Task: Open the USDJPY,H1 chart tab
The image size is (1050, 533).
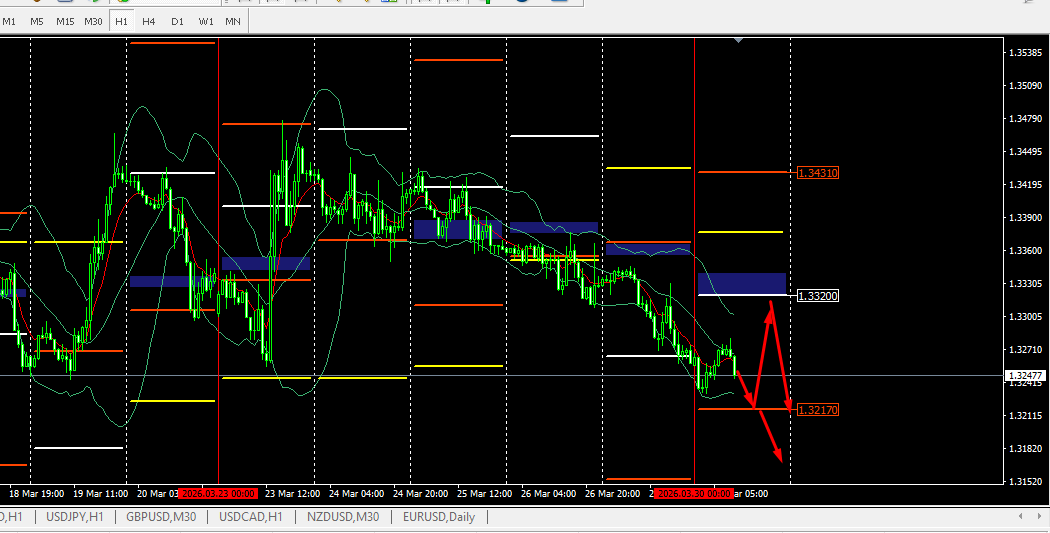Action: tap(75, 517)
